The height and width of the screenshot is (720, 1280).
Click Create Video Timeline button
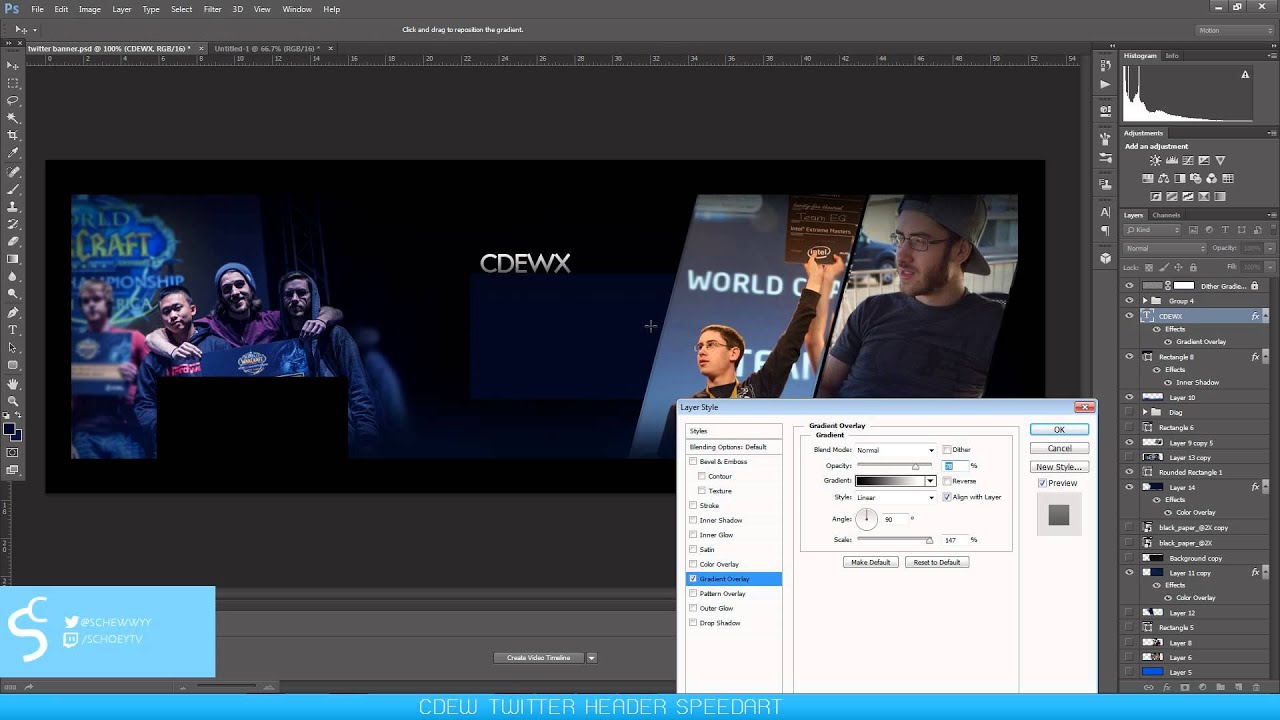(x=539, y=658)
